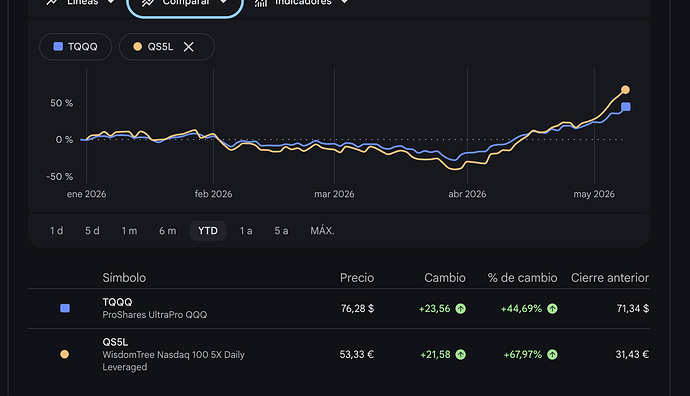Viewport: 690px width, 396px height.
Task: Click WisdomTree Nasdaq 100 5X Daily Leveraged name
Action: pyautogui.click(x=173, y=361)
